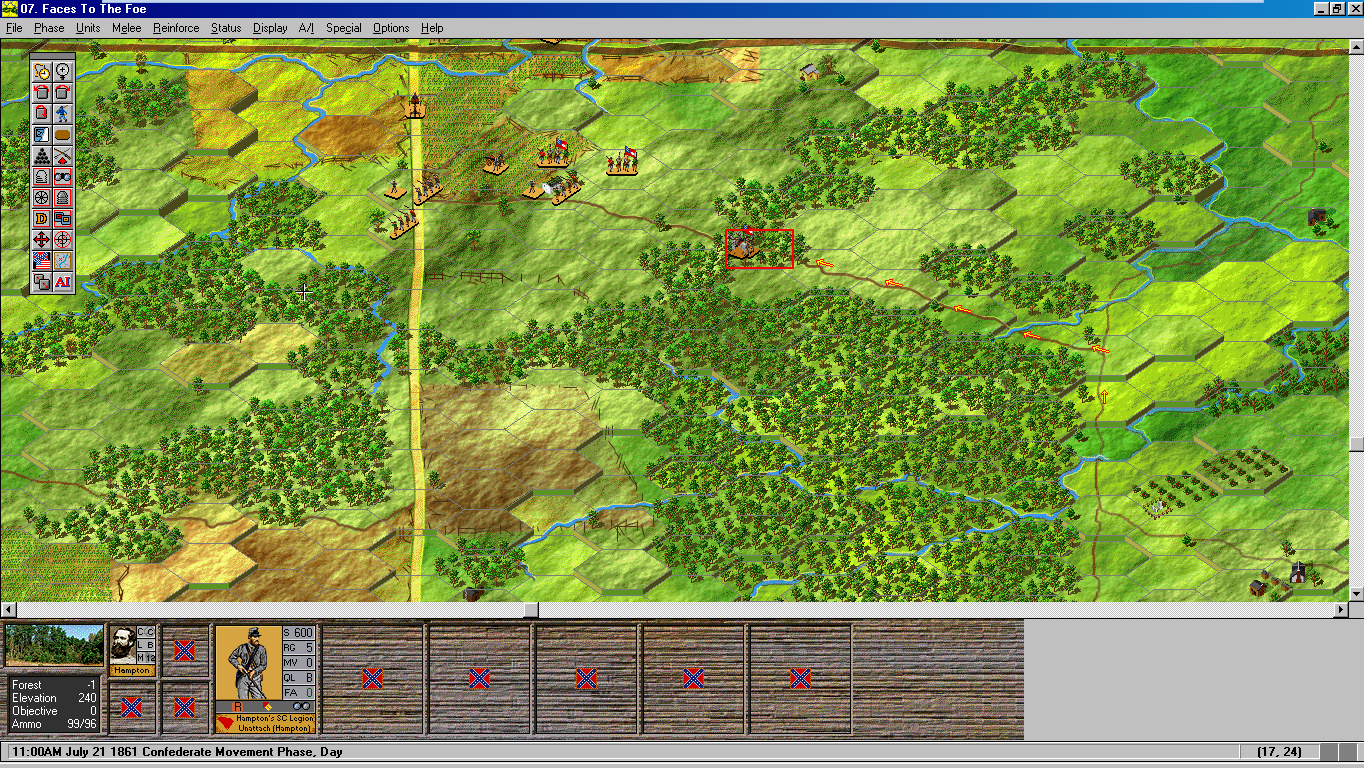Click the red four-way arrows icon

tap(41, 239)
